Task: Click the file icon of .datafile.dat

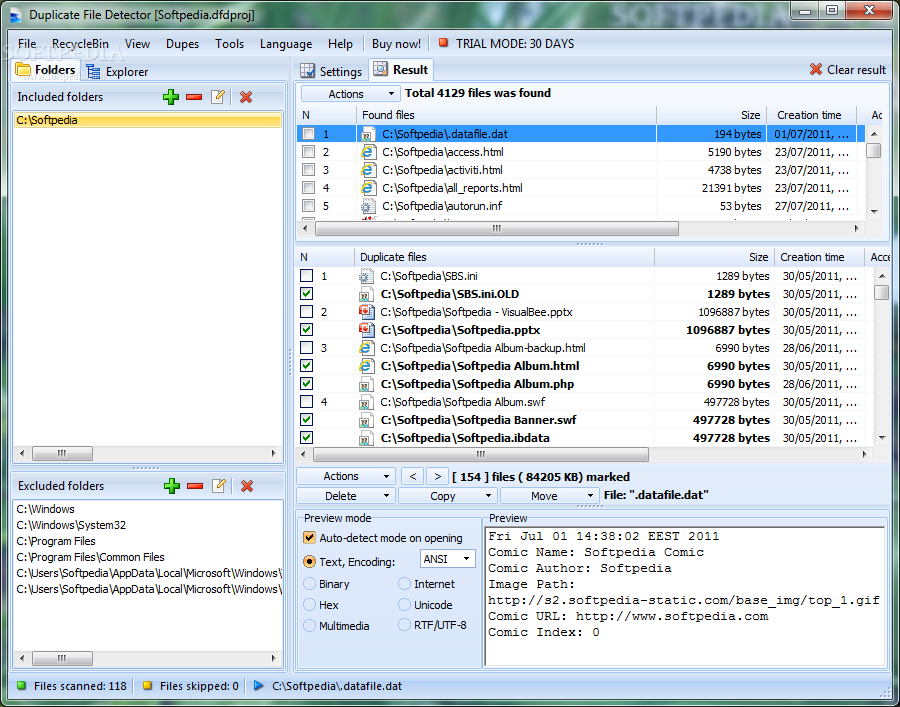Action: pyautogui.click(x=367, y=134)
